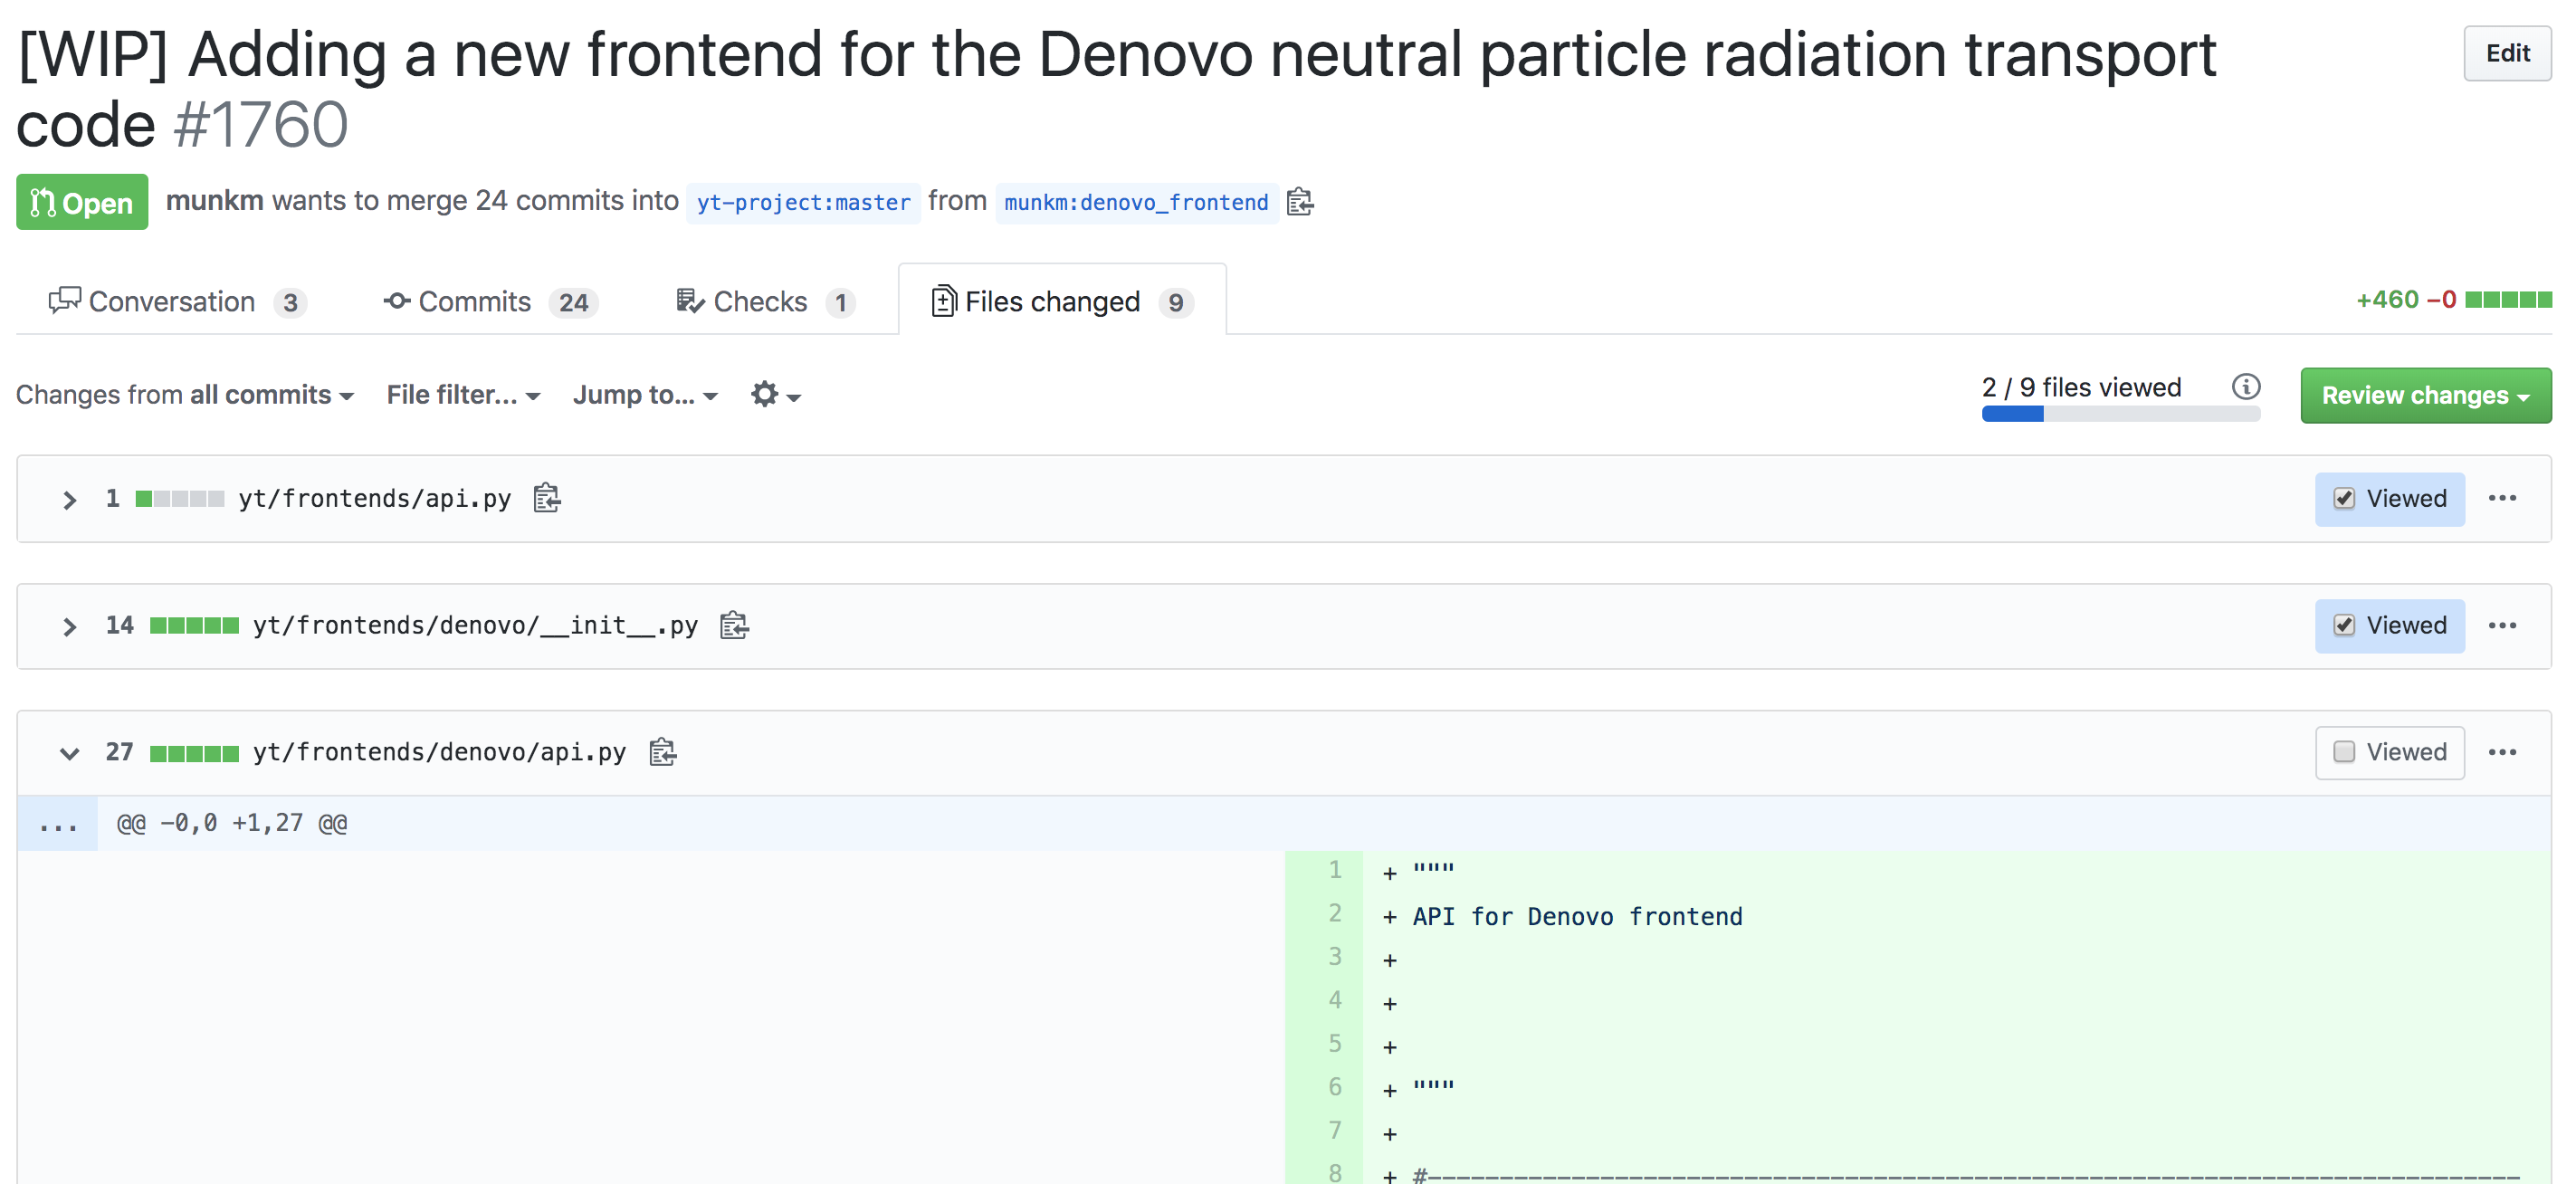2576x1184 pixels.
Task: Open the diff settings gear menu
Action: tap(775, 395)
